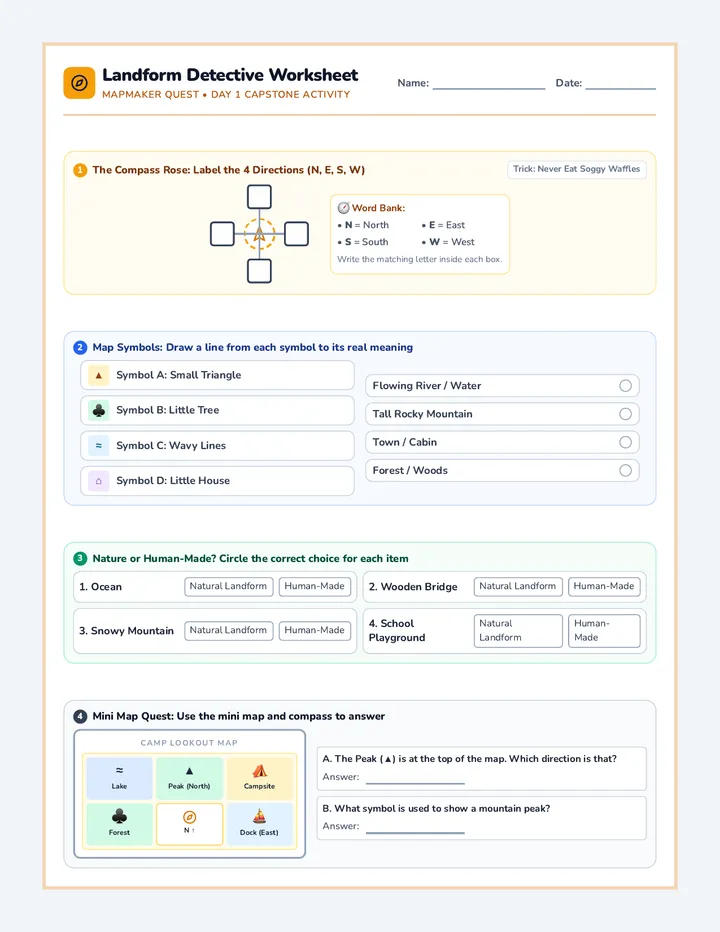This screenshot has width=720, height=932.
Task: Click the section 2 blue number badge
Action: click(80, 348)
